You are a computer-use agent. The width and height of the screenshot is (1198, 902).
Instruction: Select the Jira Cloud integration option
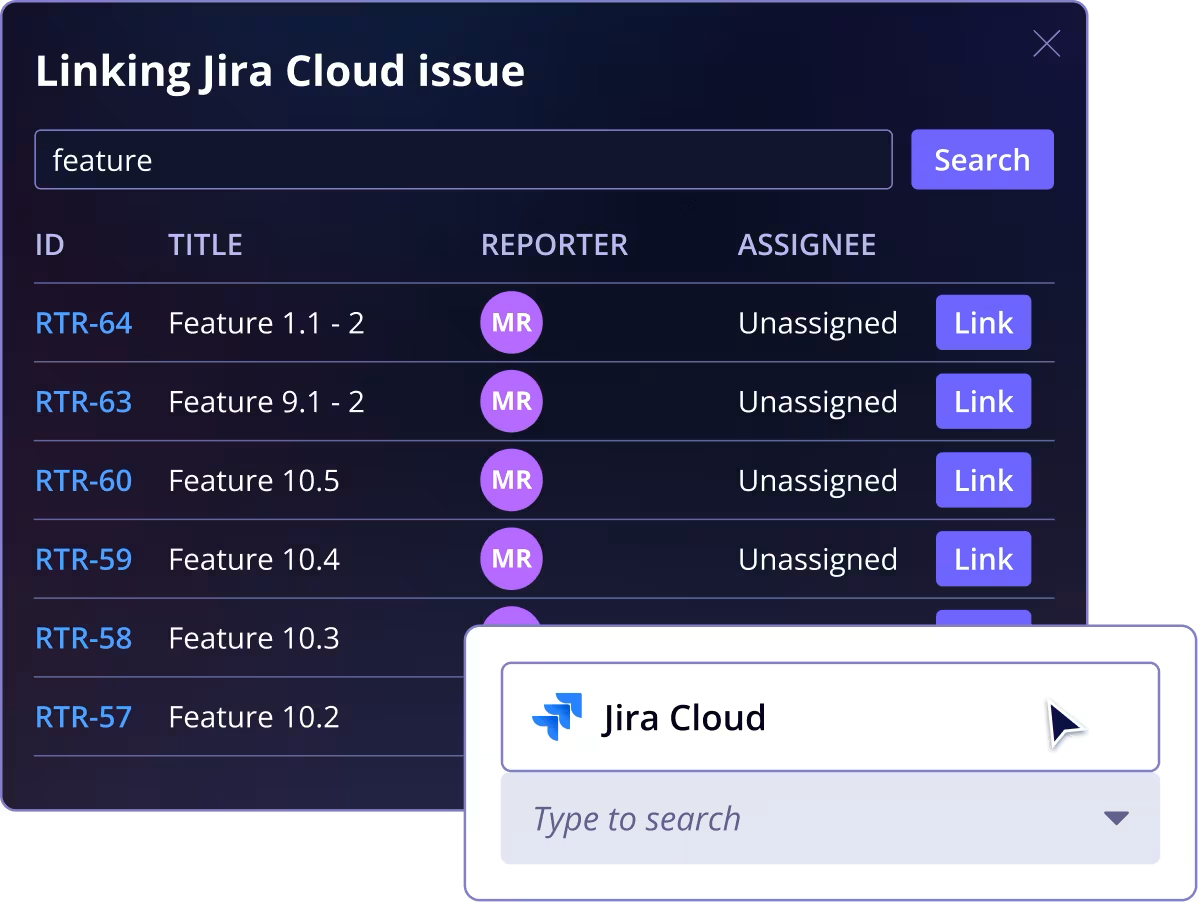[x=830, y=717]
